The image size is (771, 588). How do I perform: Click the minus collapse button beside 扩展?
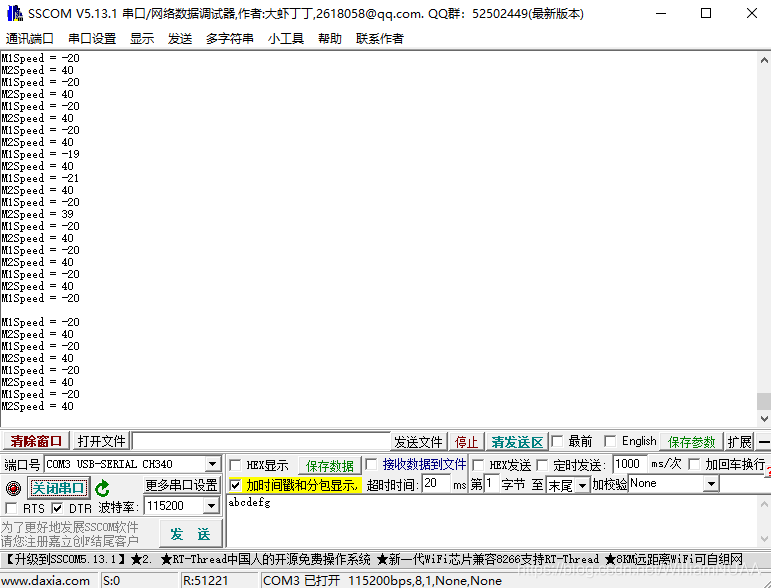(764, 441)
